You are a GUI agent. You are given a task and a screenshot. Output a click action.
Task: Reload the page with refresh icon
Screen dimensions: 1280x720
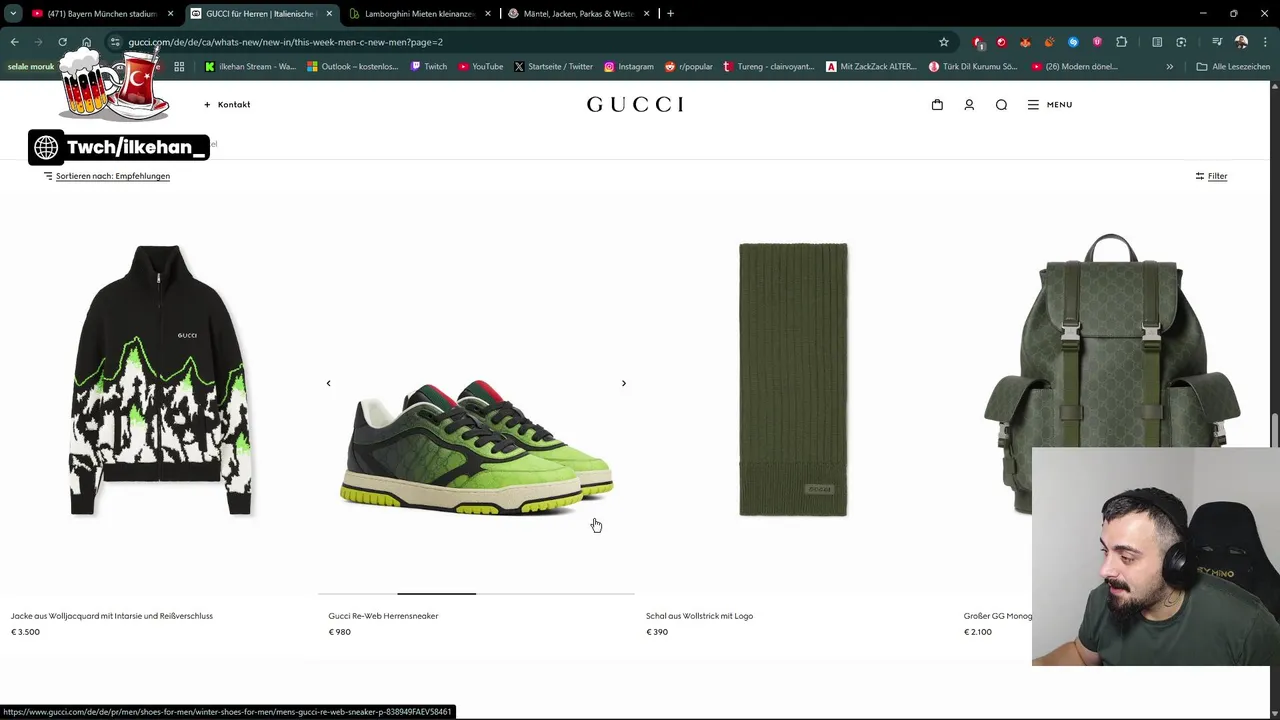click(62, 42)
